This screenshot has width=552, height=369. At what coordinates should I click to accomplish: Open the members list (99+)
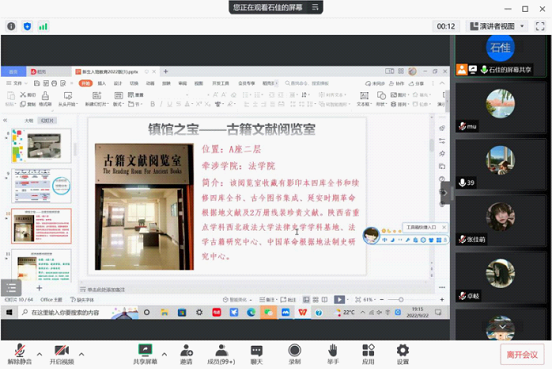pos(221,354)
